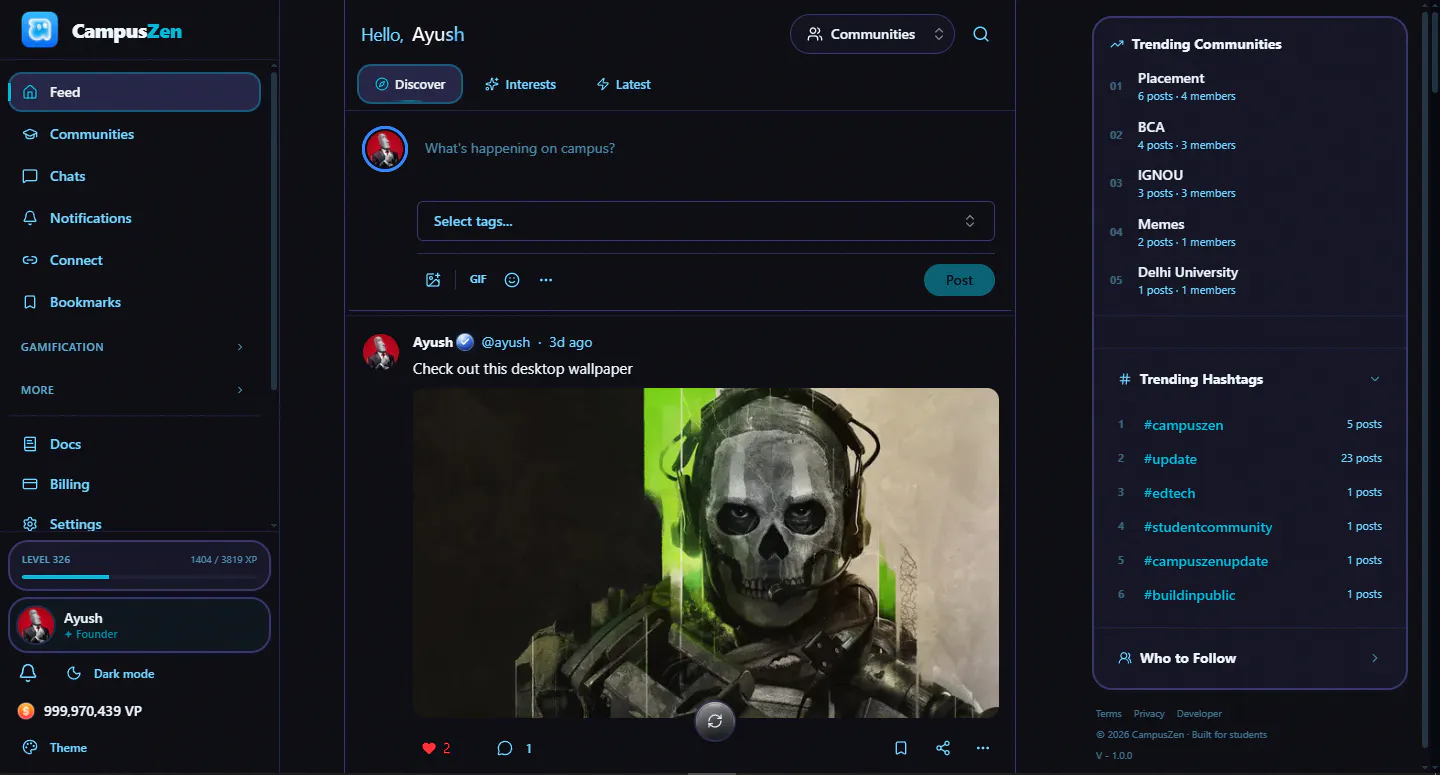Open the Developer footer link

pos(1199,714)
